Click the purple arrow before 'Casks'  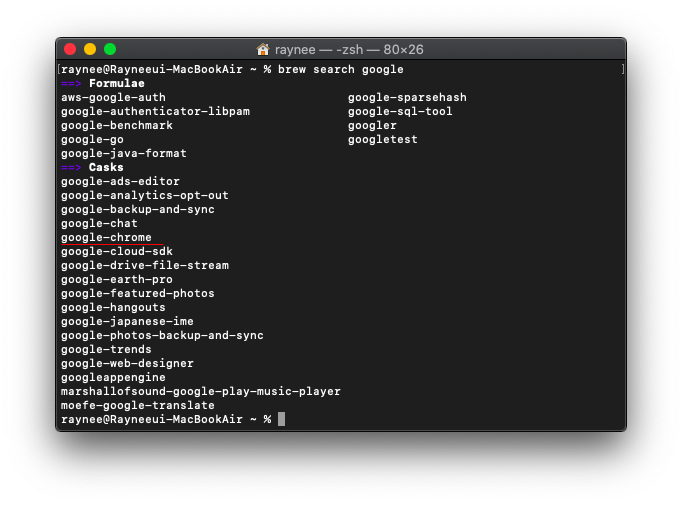[x=71, y=167]
